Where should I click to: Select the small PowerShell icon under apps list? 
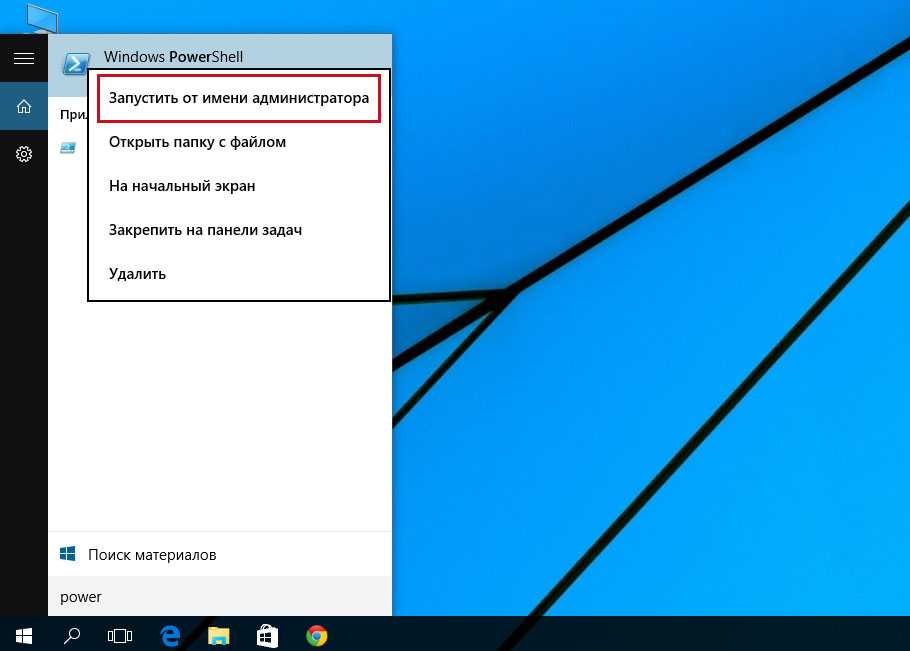68,148
